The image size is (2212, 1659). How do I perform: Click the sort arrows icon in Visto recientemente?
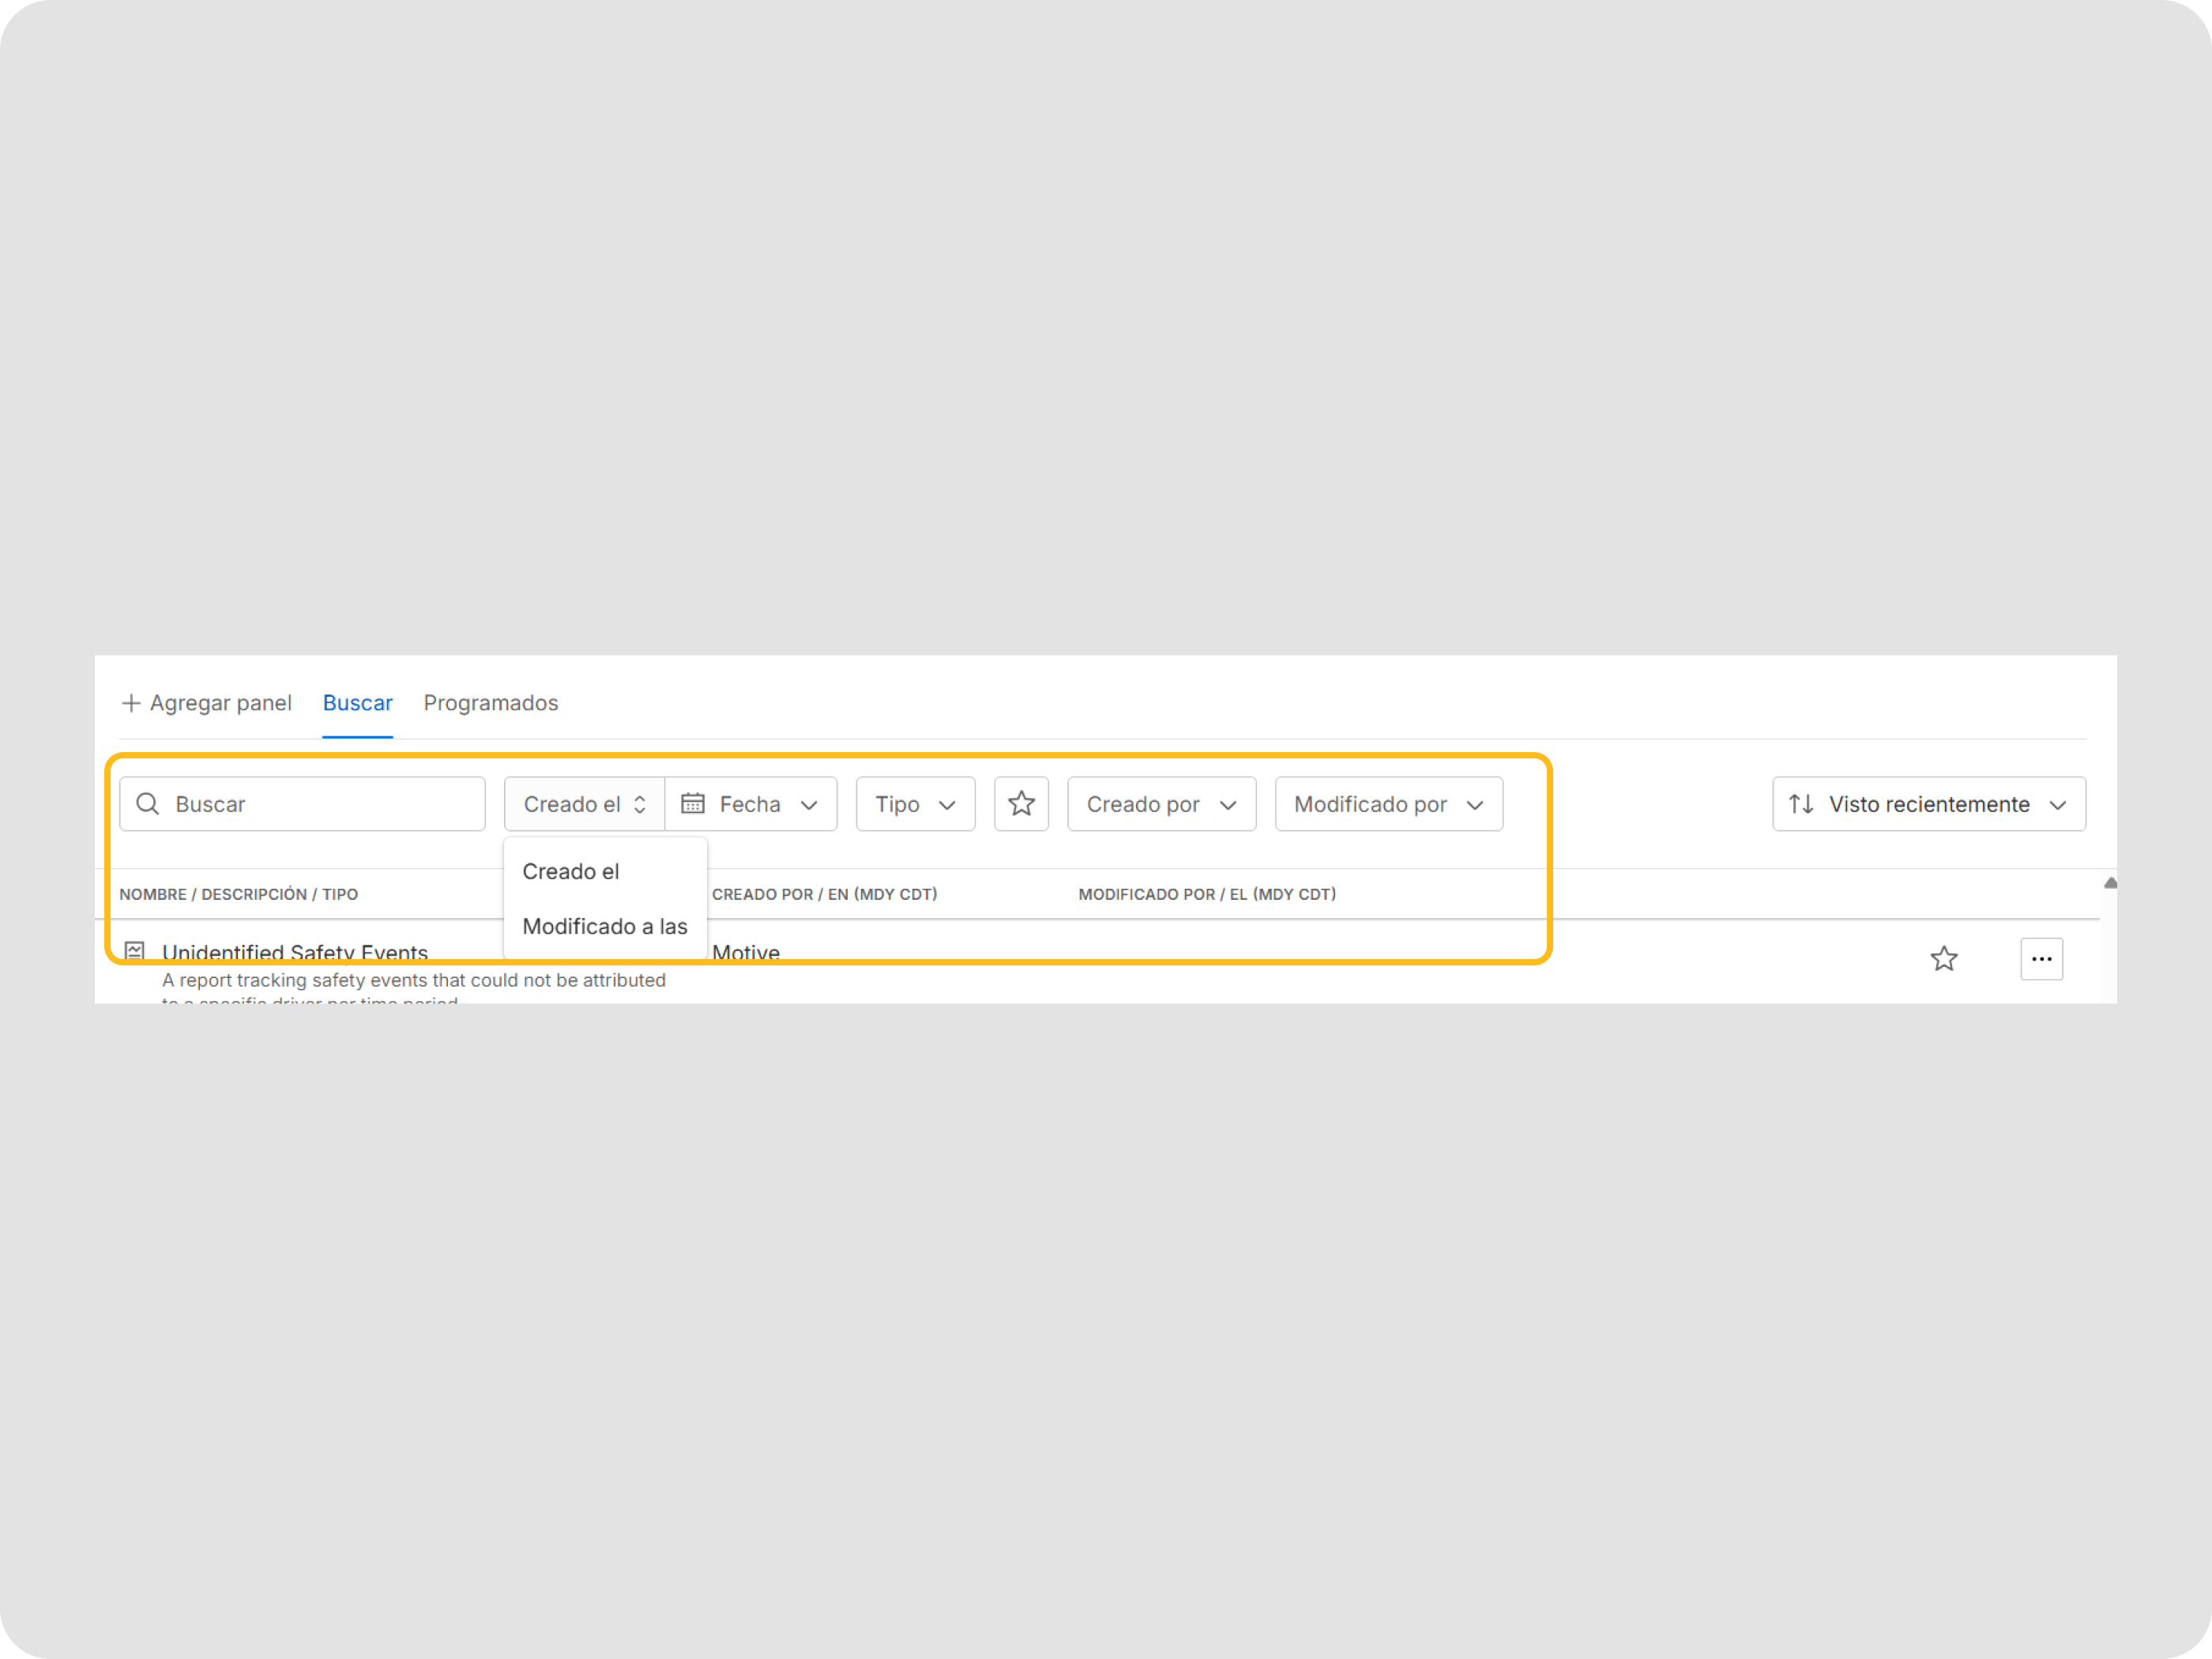1801,804
